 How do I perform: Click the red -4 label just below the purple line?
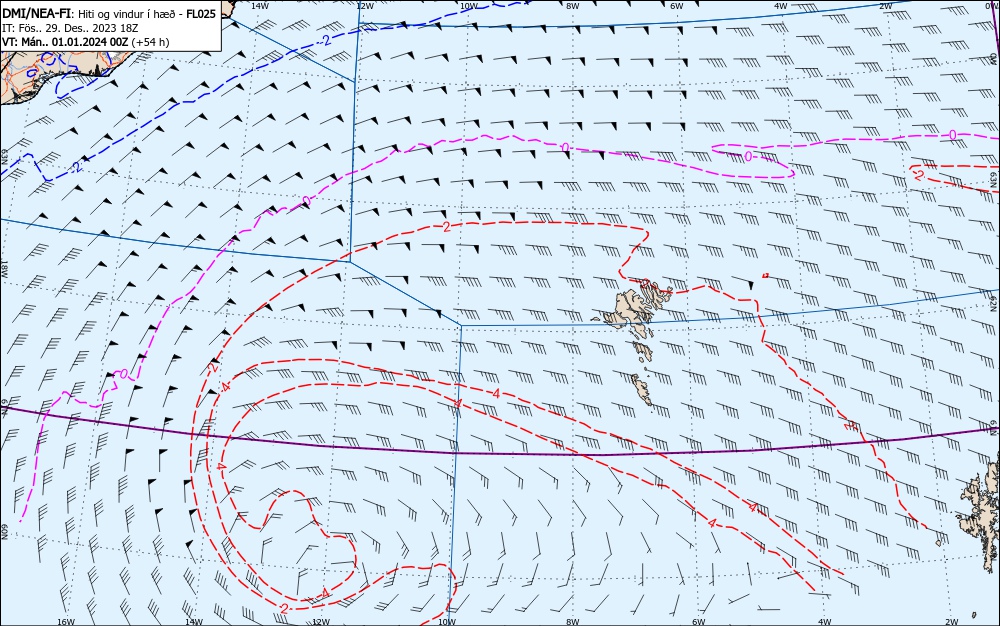[219, 467]
